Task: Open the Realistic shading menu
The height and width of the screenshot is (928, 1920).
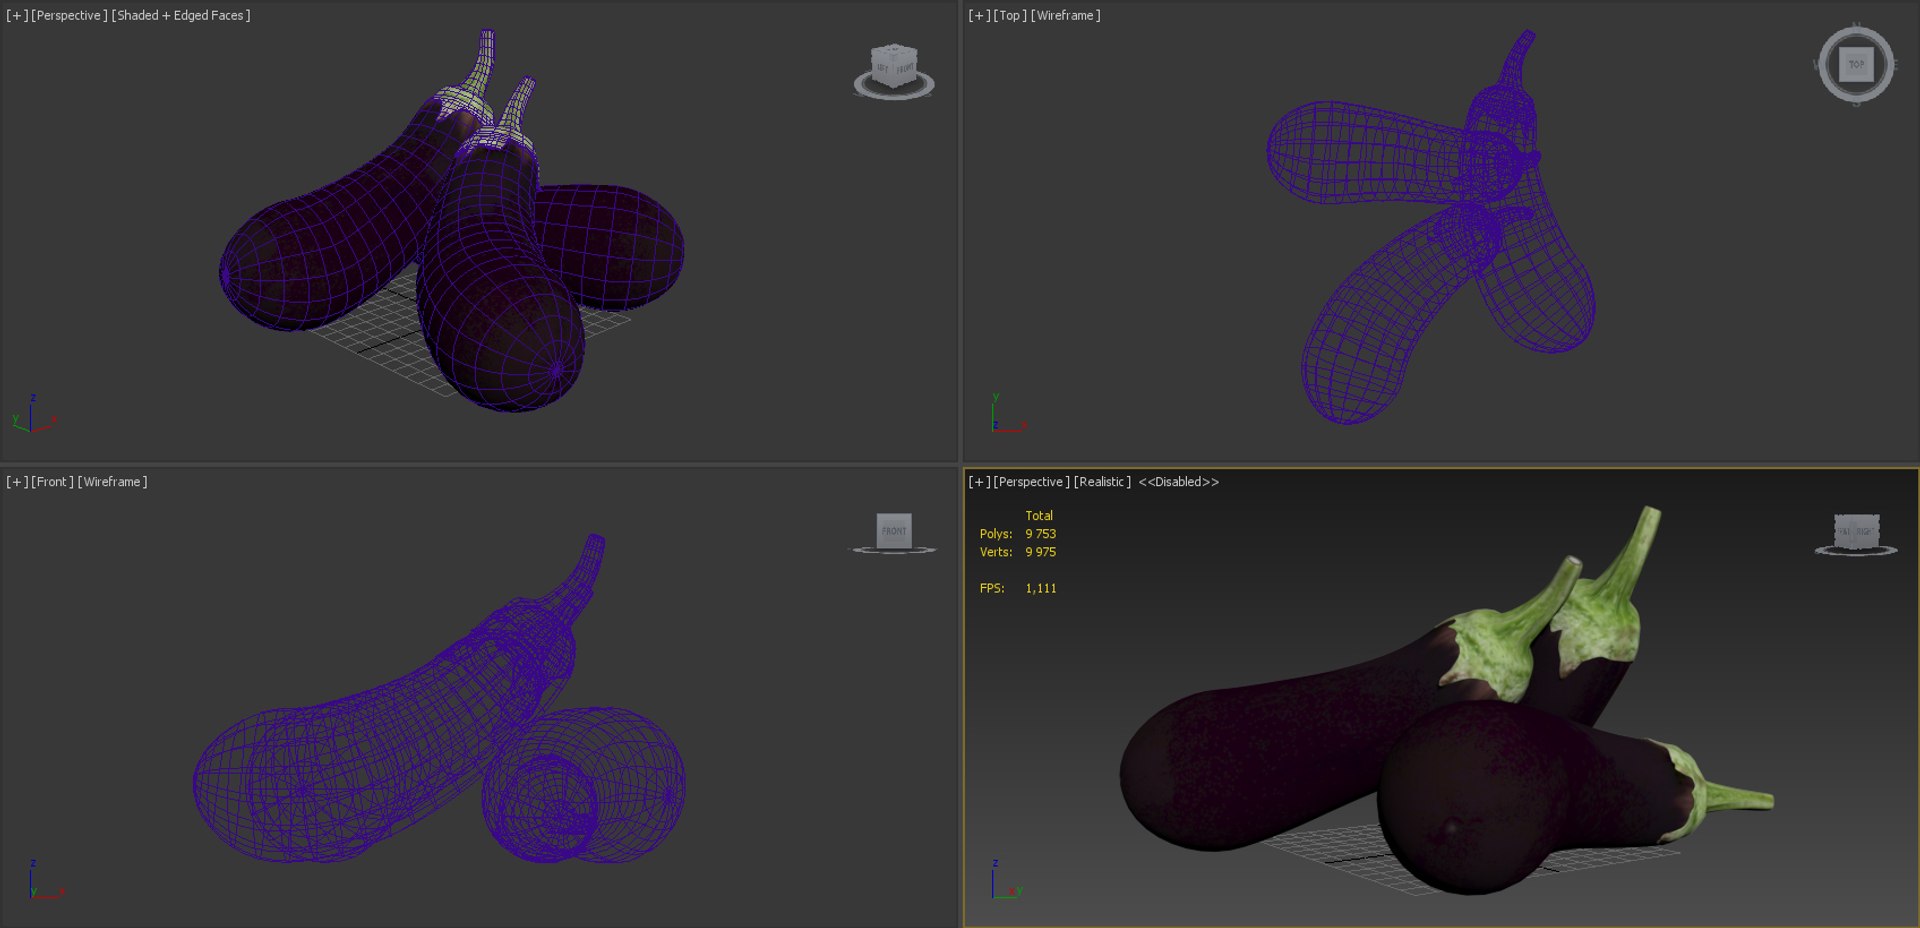Action: [x=1102, y=482]
